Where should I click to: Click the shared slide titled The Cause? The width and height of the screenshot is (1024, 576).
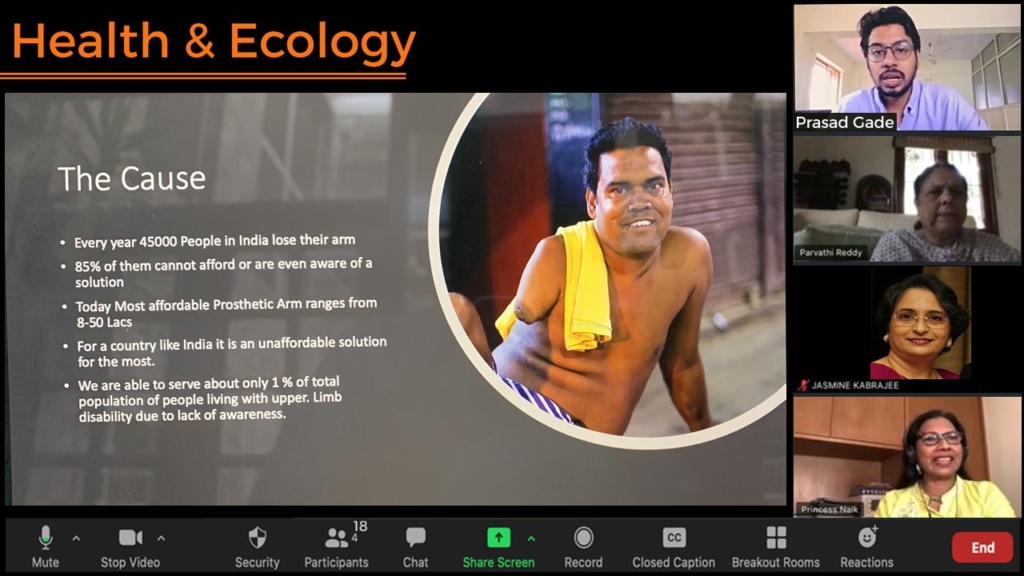pyautogui.click(x=395, y=298)
